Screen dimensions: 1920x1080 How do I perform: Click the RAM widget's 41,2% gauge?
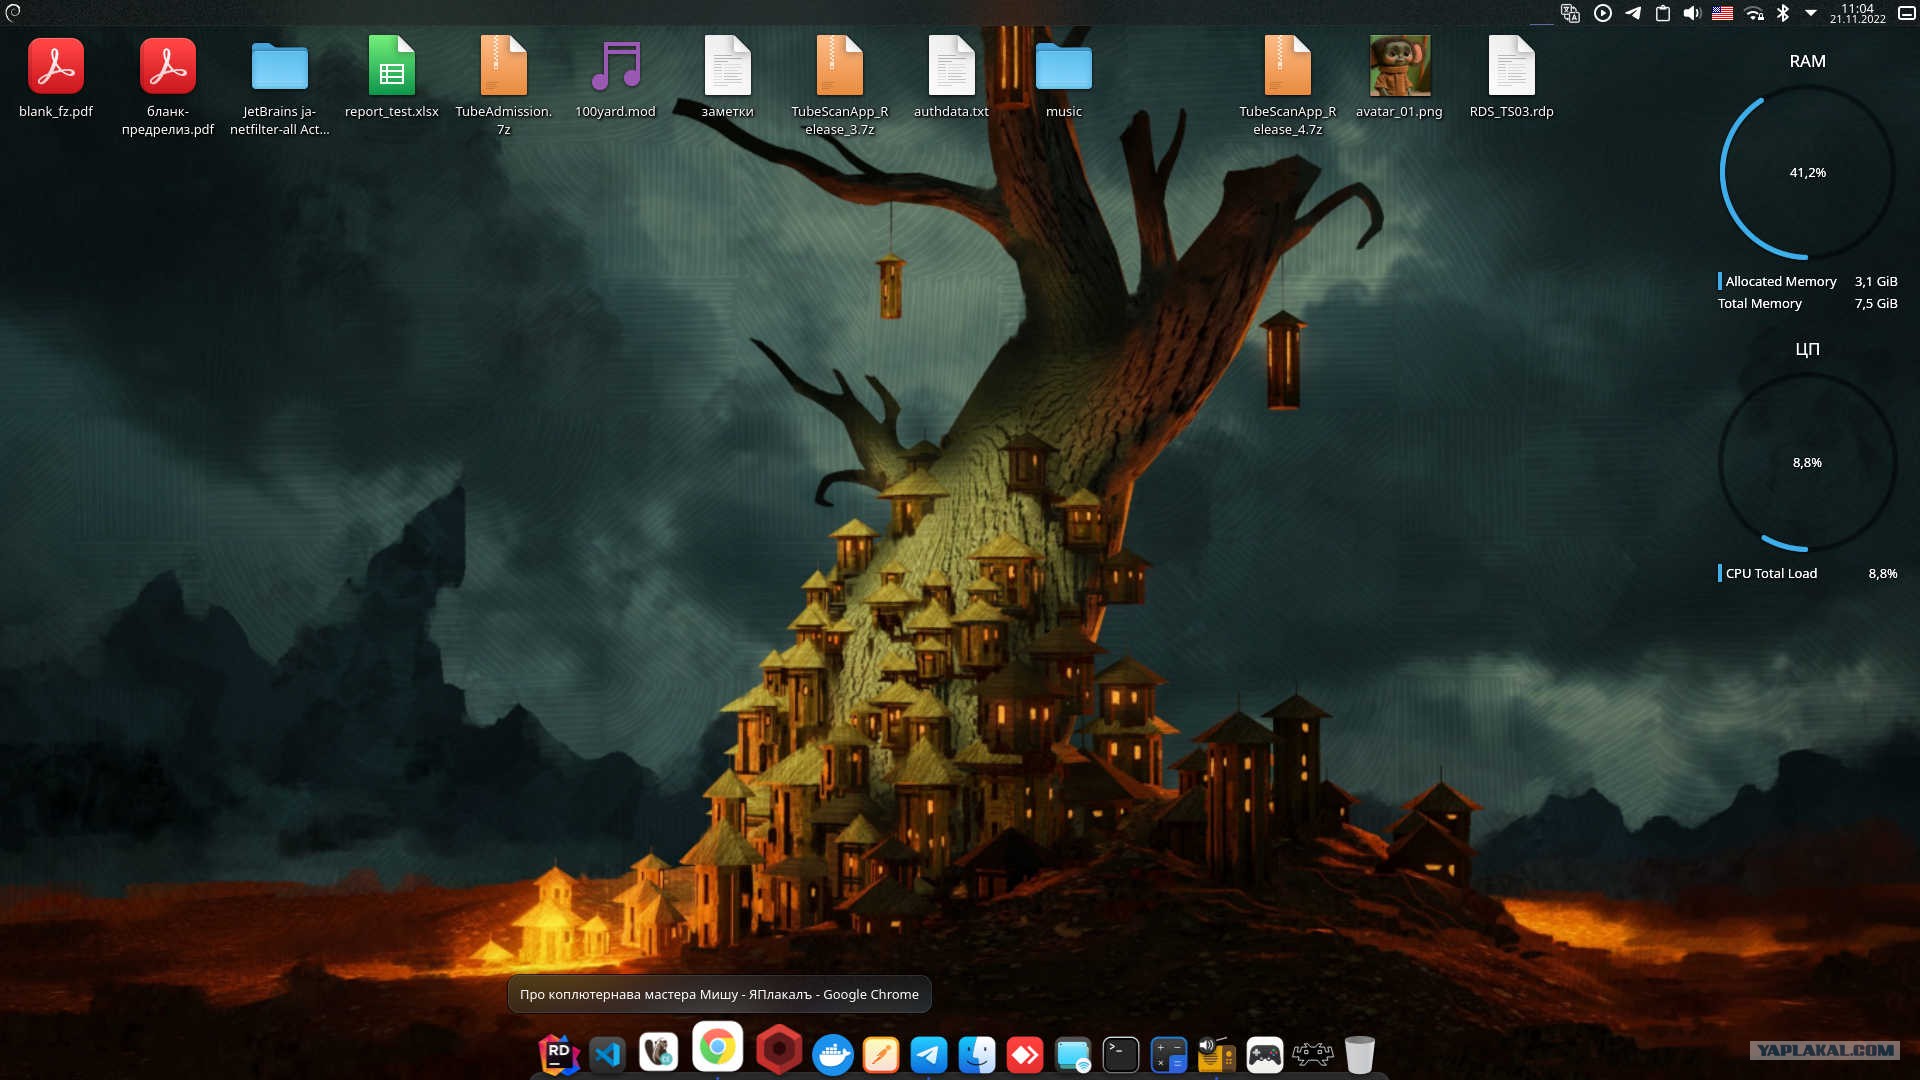click(1808, 173)
